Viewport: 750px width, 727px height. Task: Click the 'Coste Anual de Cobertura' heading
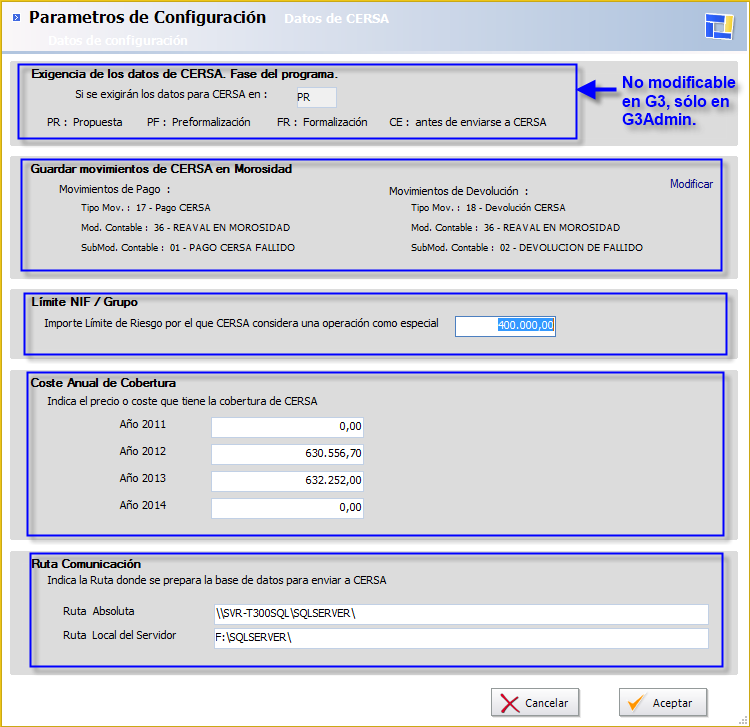(103, 383)
